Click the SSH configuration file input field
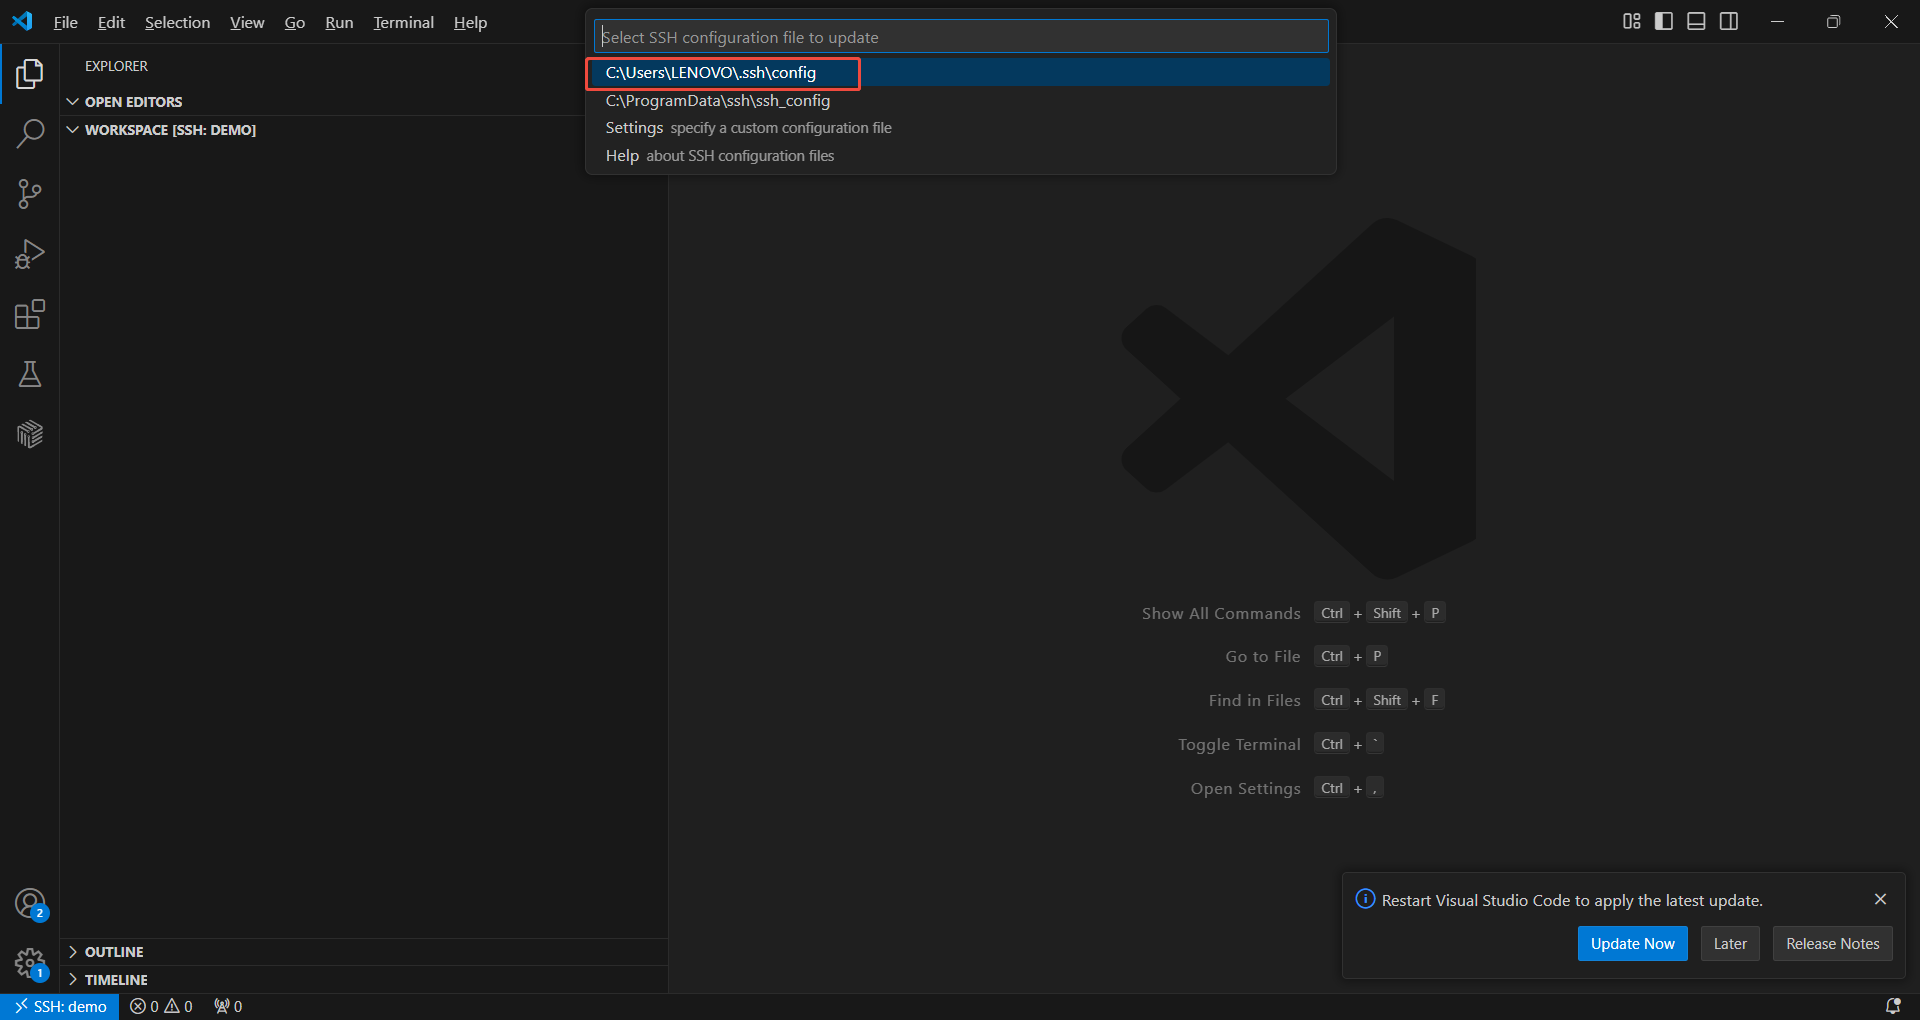The width and height of the screenshot is (1920, 1020). pos(960,37)
